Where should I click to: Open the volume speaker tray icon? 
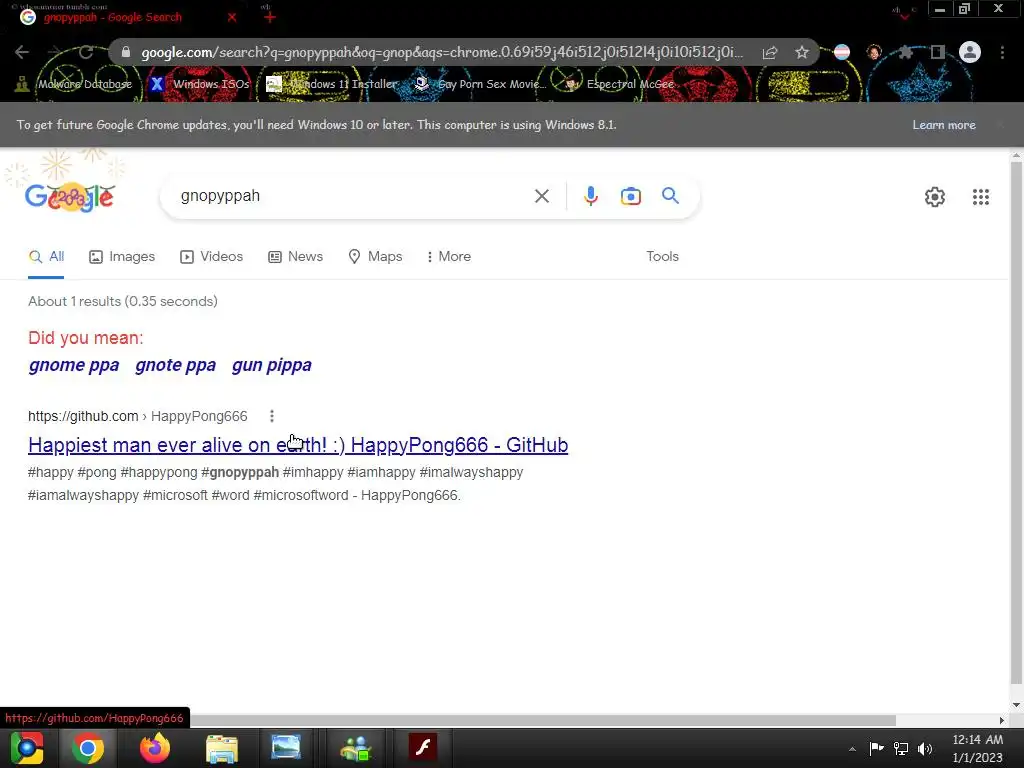coord(925,748)
